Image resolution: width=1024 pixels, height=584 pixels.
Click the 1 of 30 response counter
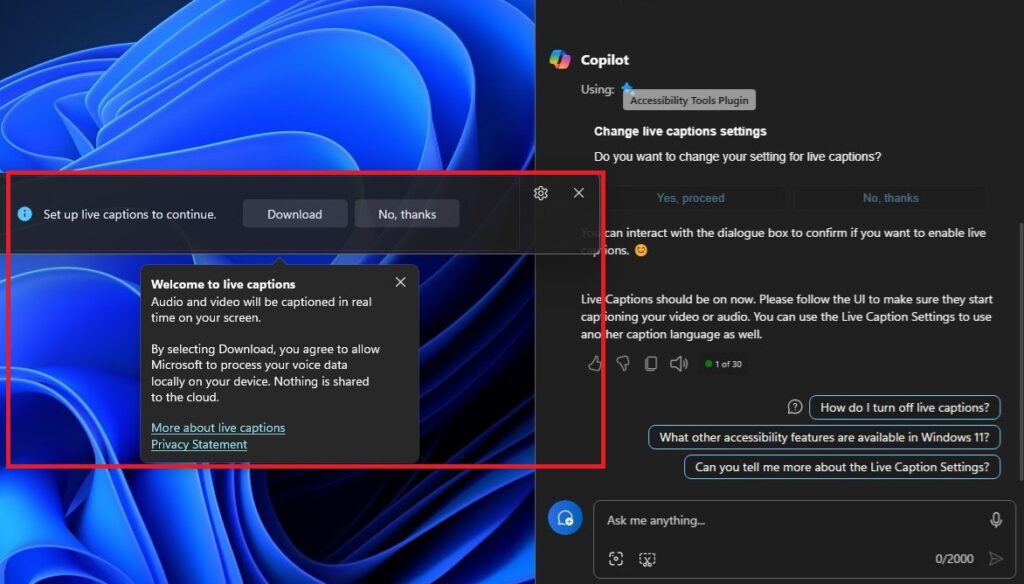click(723, 364)
